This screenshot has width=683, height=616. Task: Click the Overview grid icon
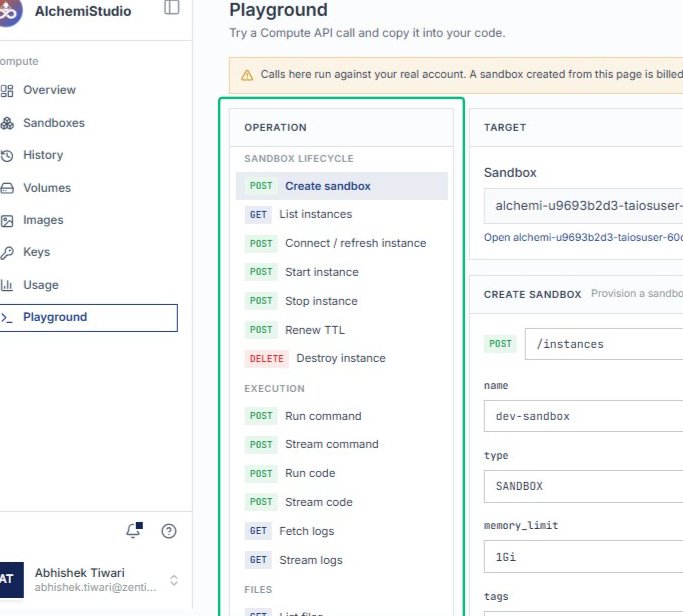(7, 91)
